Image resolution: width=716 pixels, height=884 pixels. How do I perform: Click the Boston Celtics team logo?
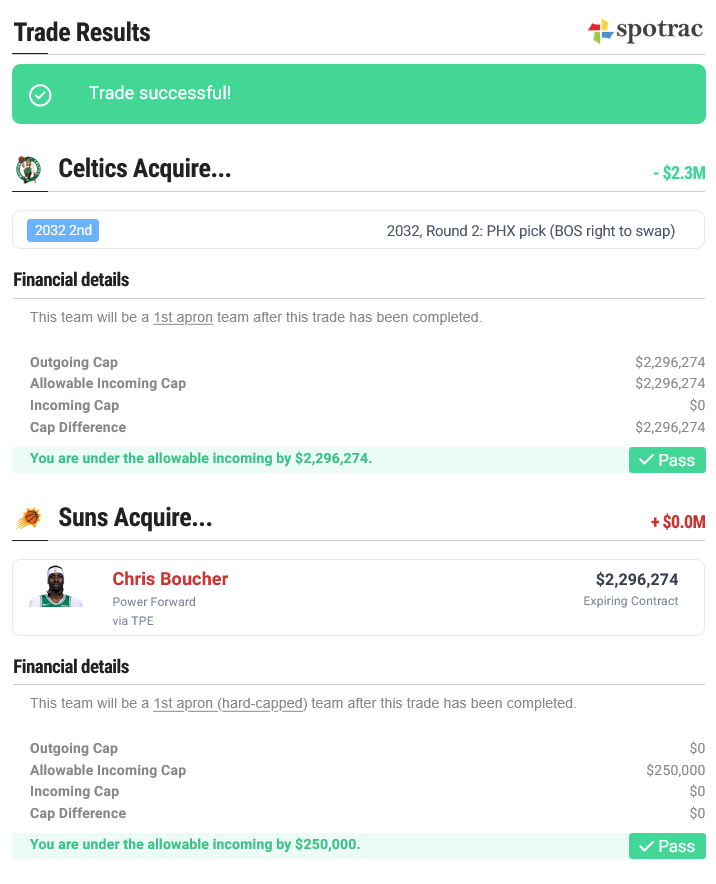pos(28,170)
